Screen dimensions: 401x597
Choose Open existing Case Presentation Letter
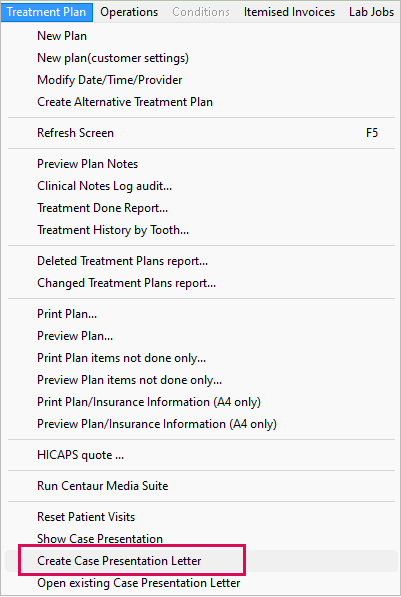click(201, 583)
